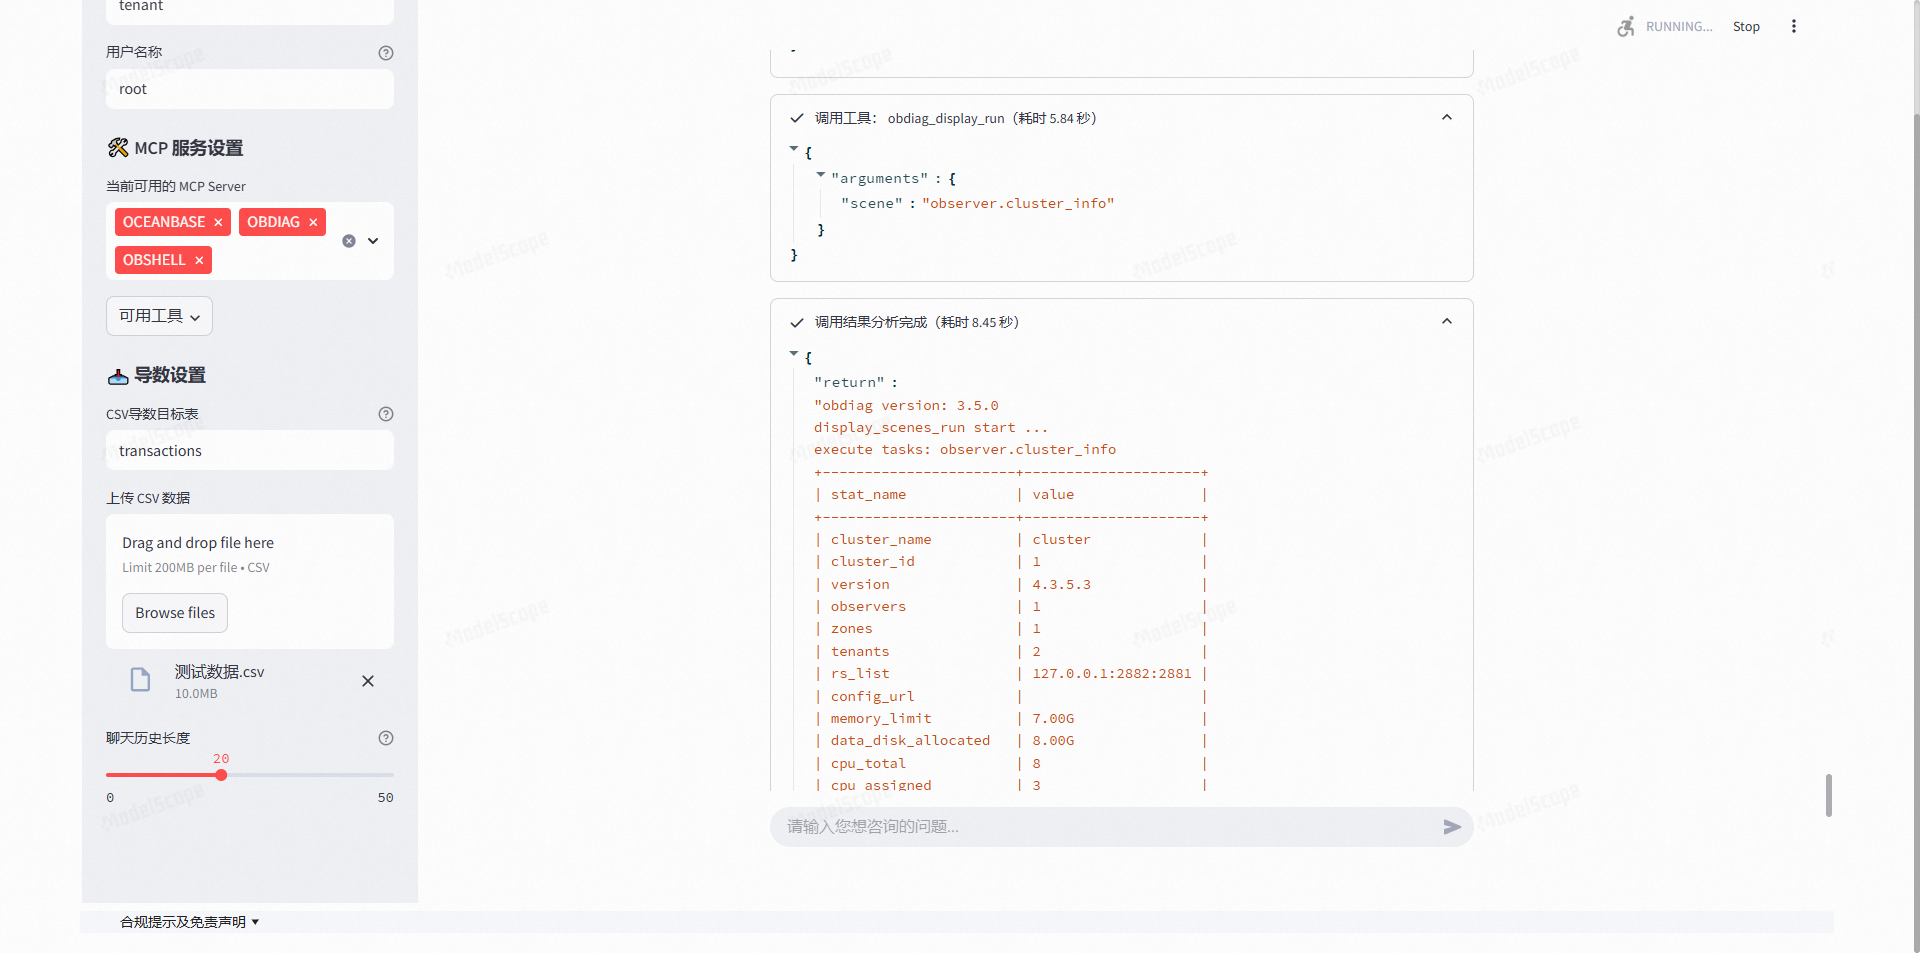Click the help icon beside 聊天历史长度

pyautogui.click(x=386, y=738)
